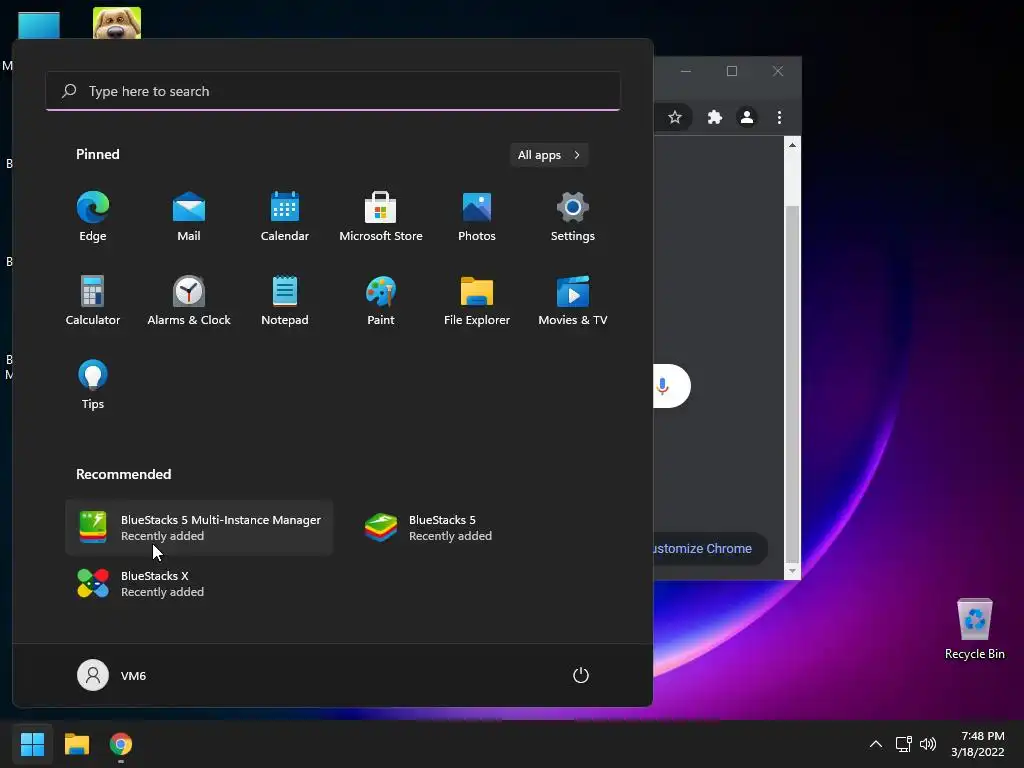Screen dimensions: 1024x768
Task: Launch Notepad
Action: point(285,300)
